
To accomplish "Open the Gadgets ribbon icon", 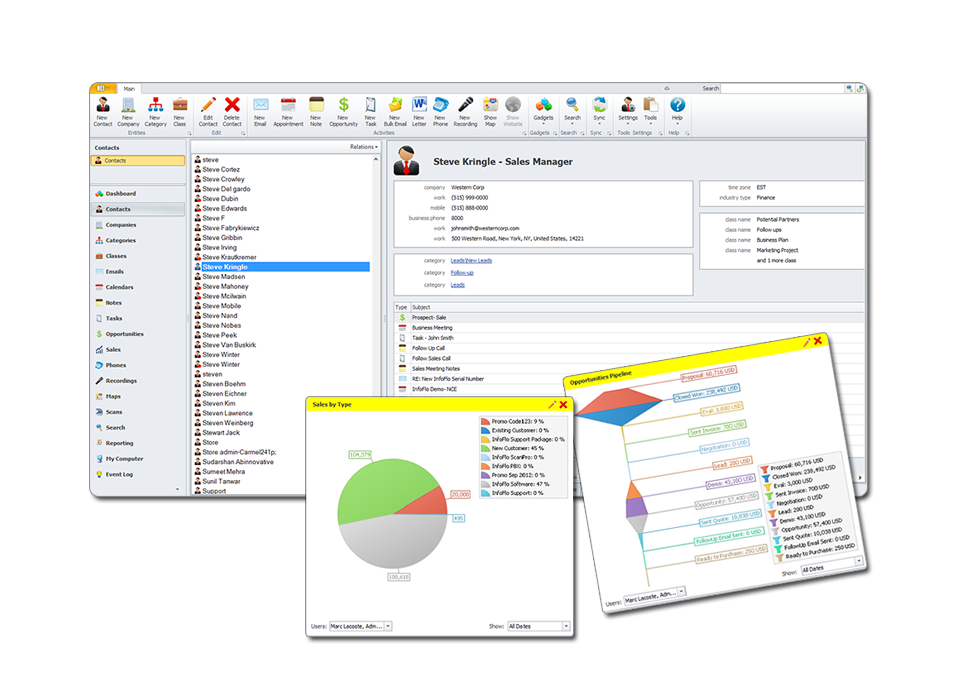I will pyautogui.click(x=543, y=110).
